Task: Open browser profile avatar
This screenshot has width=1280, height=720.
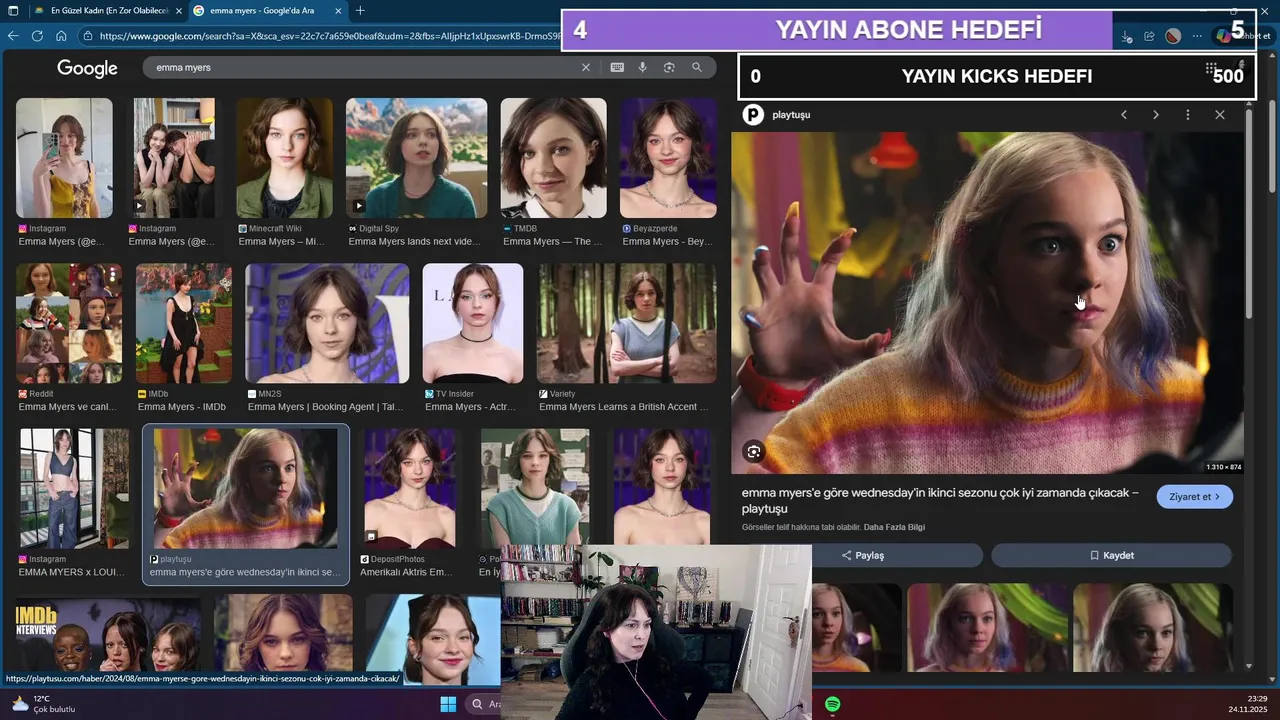Action: 1173,37
